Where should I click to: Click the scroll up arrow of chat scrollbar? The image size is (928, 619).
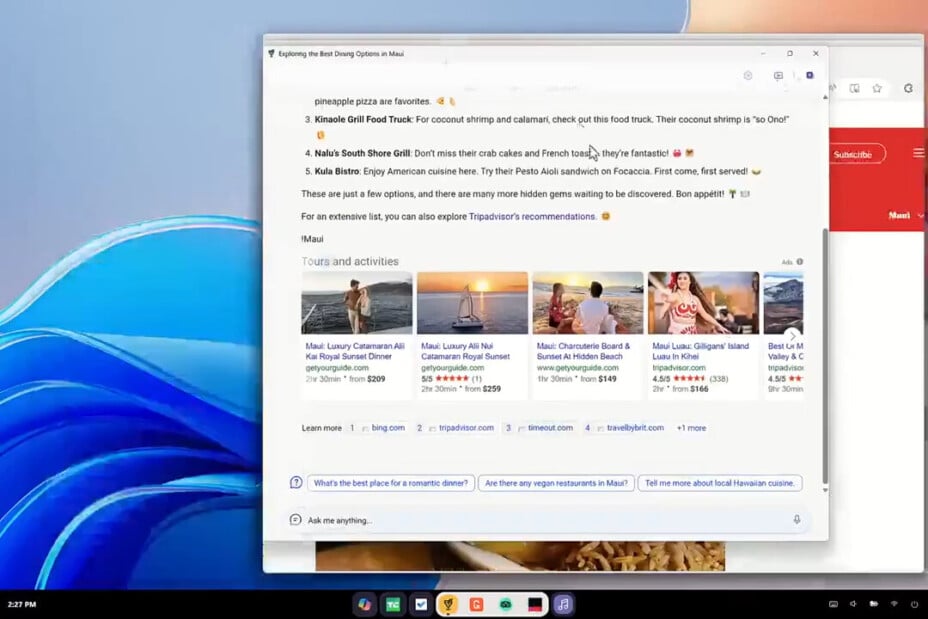point(825,98)
